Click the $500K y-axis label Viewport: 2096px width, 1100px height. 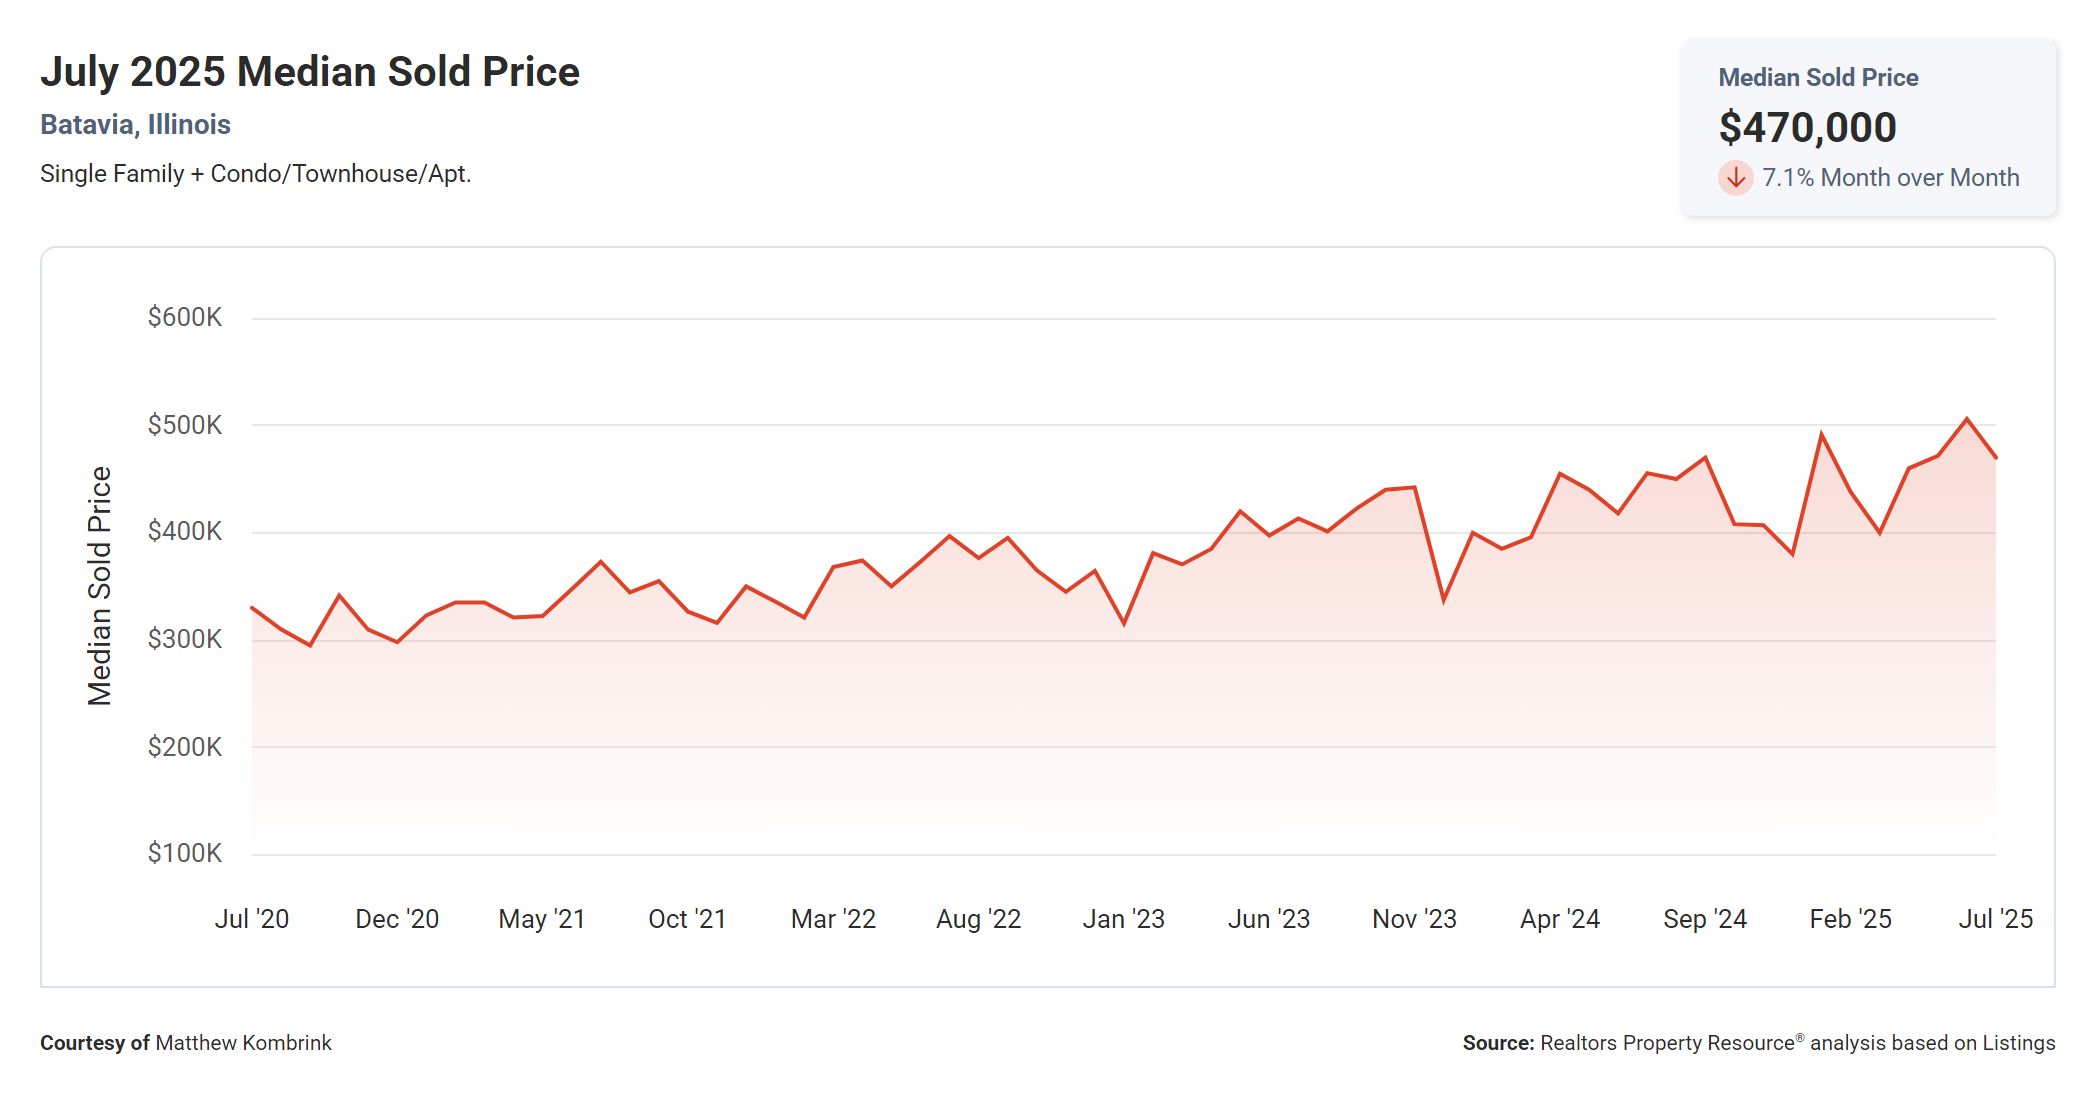185,425
